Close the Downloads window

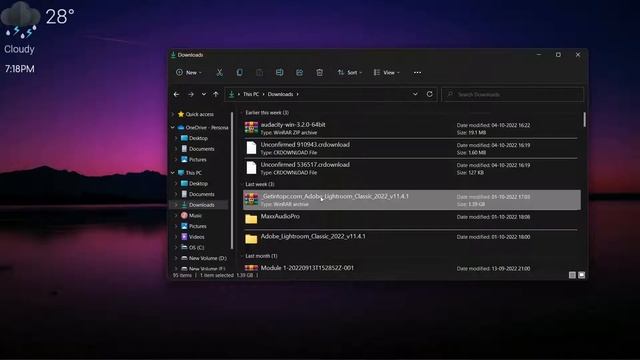578,54
